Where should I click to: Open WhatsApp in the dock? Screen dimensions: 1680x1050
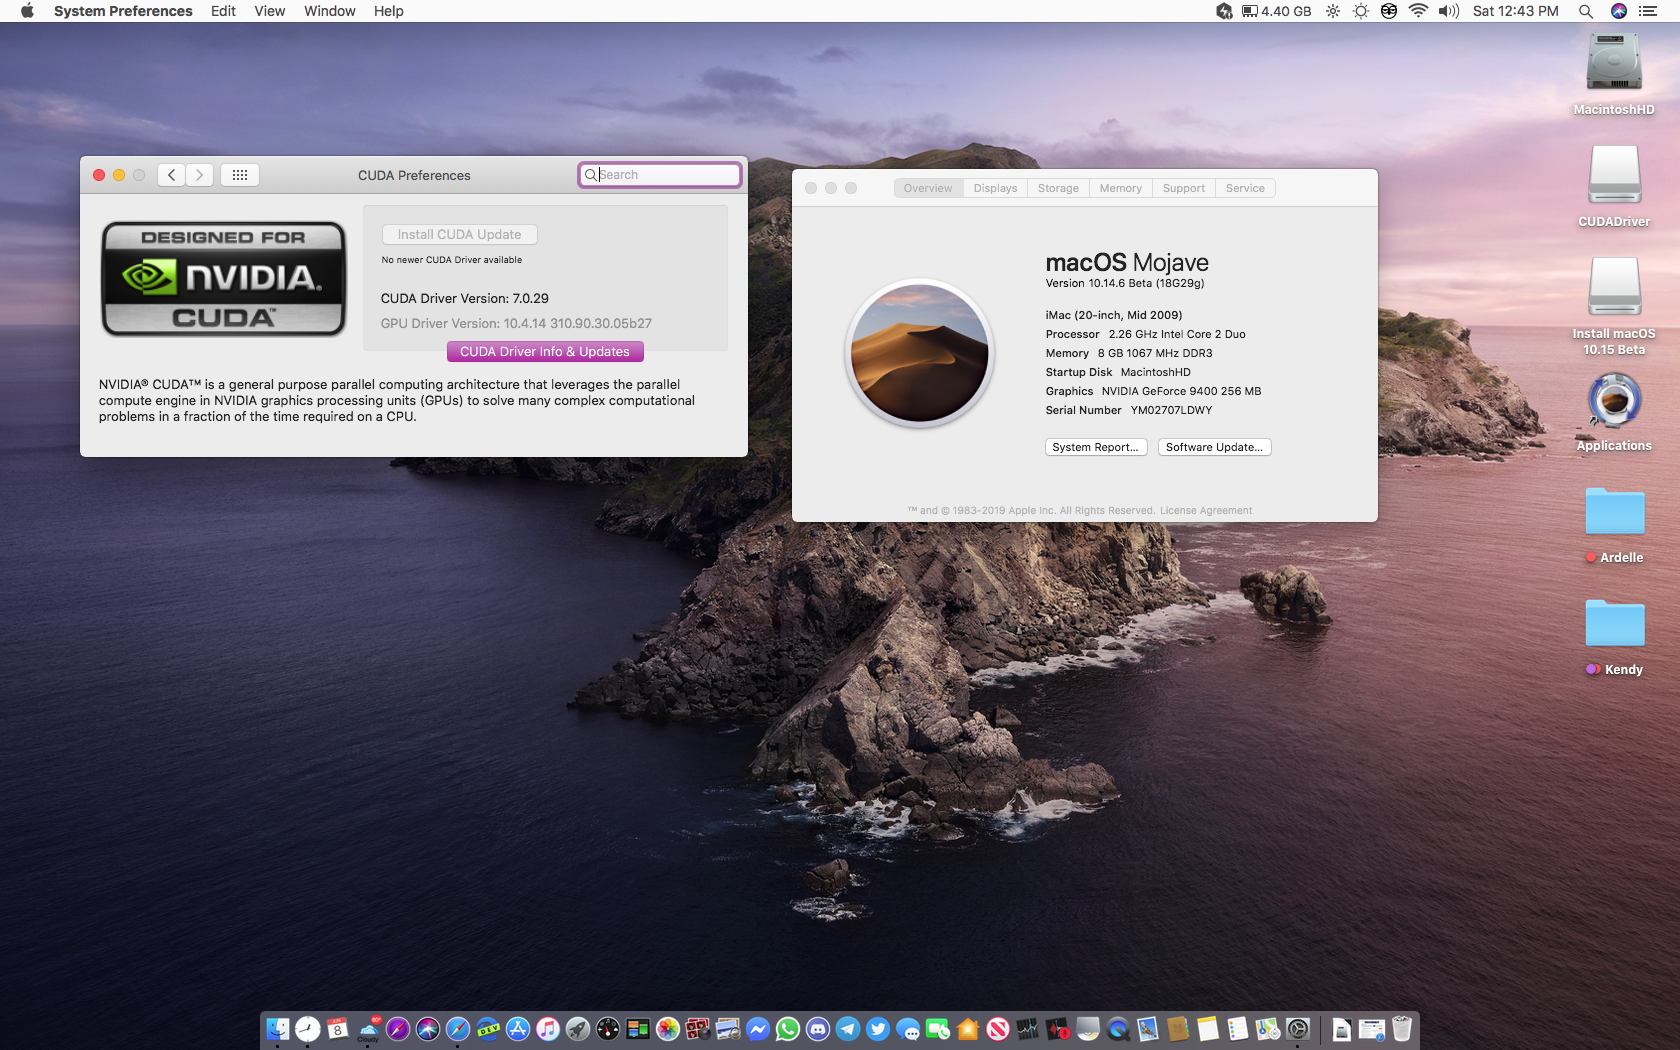(x=788, y=1029)
